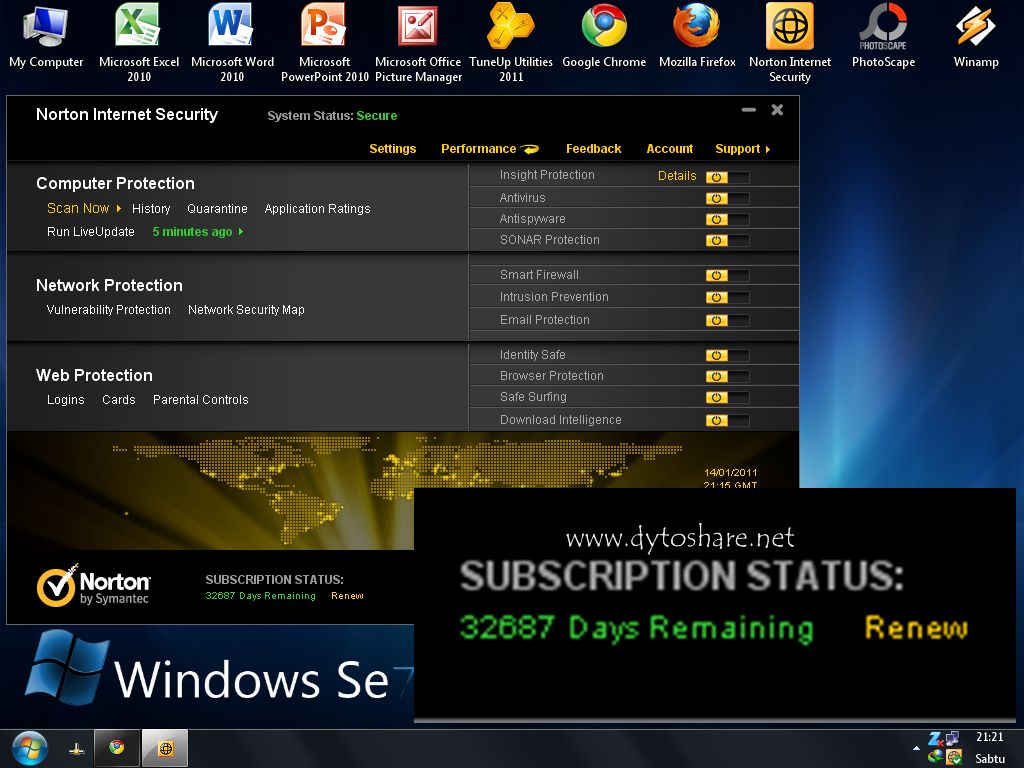Open Logins under Web Protection
This screenshot has height=768, width=1024.
(65, 400)
